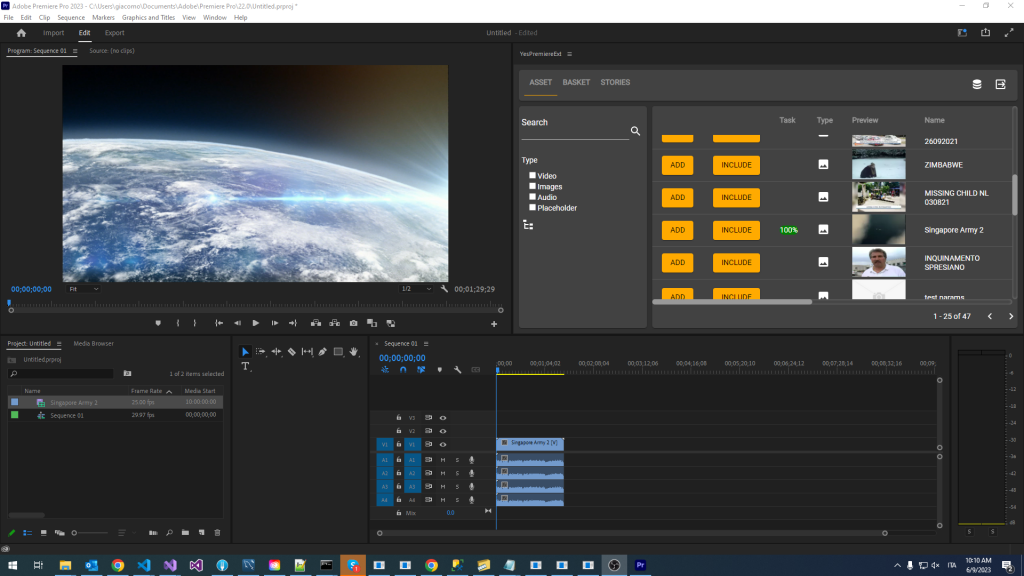Viewport: 1024px width, 576px height.
Task: Click Export Frame camera icon
Action: [x=353, y=323]
